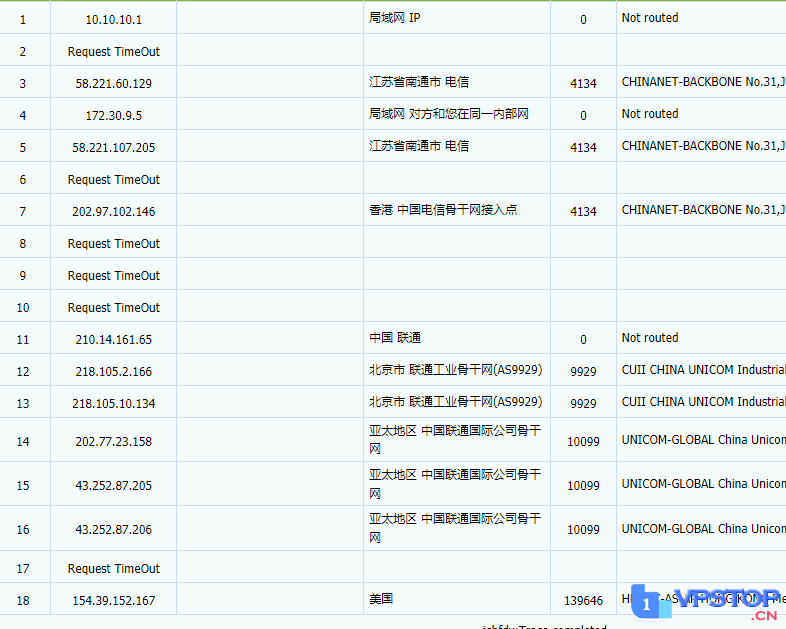The width and height of the screenshot is (786, 629).
Task: Select IP address 202.77.23.158
Action: [x=113, y=442]
